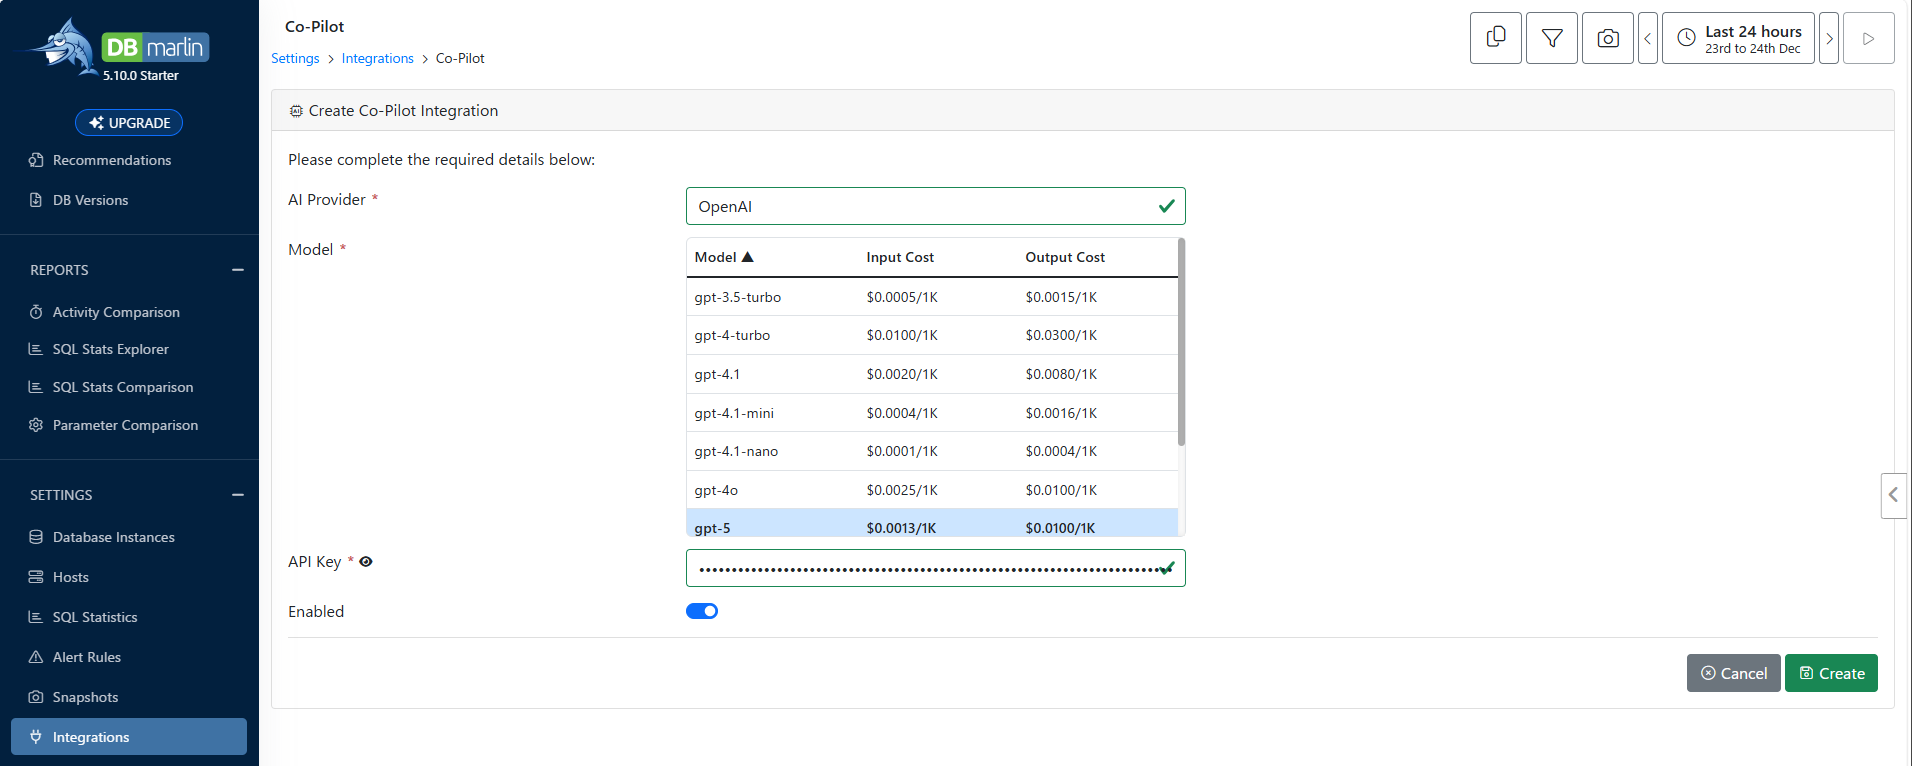Viewport: 1912px width, 766px height.
Task: Click the camera snapshot icon in toolbar
Action: click(1608, 38)
